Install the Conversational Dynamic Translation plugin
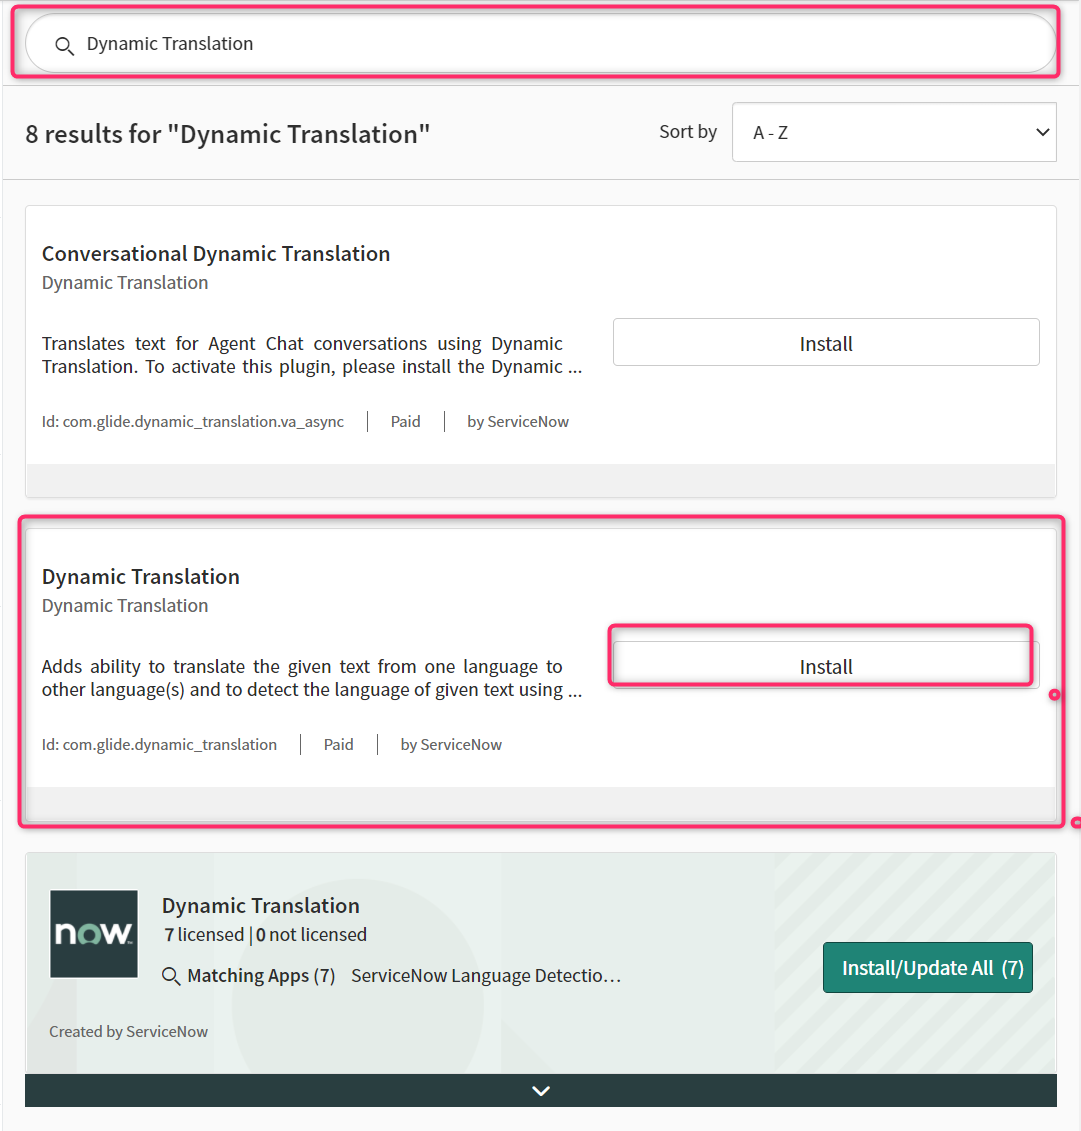Viewport: 1081px width, 1131px height. coord(825,342)
